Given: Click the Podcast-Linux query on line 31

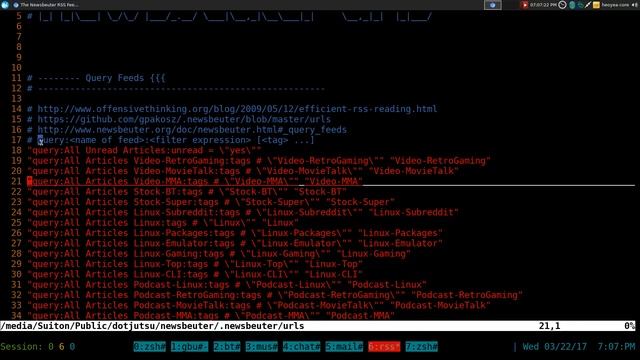Looking at the screenshot, I should tap(227, 285).
